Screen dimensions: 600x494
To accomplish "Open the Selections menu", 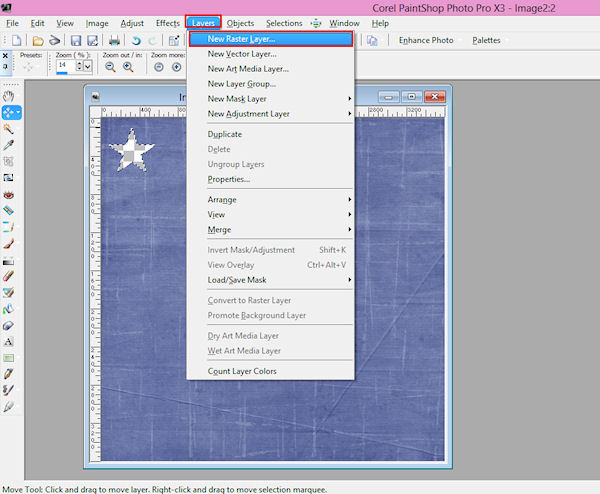I will coord(284,23).
